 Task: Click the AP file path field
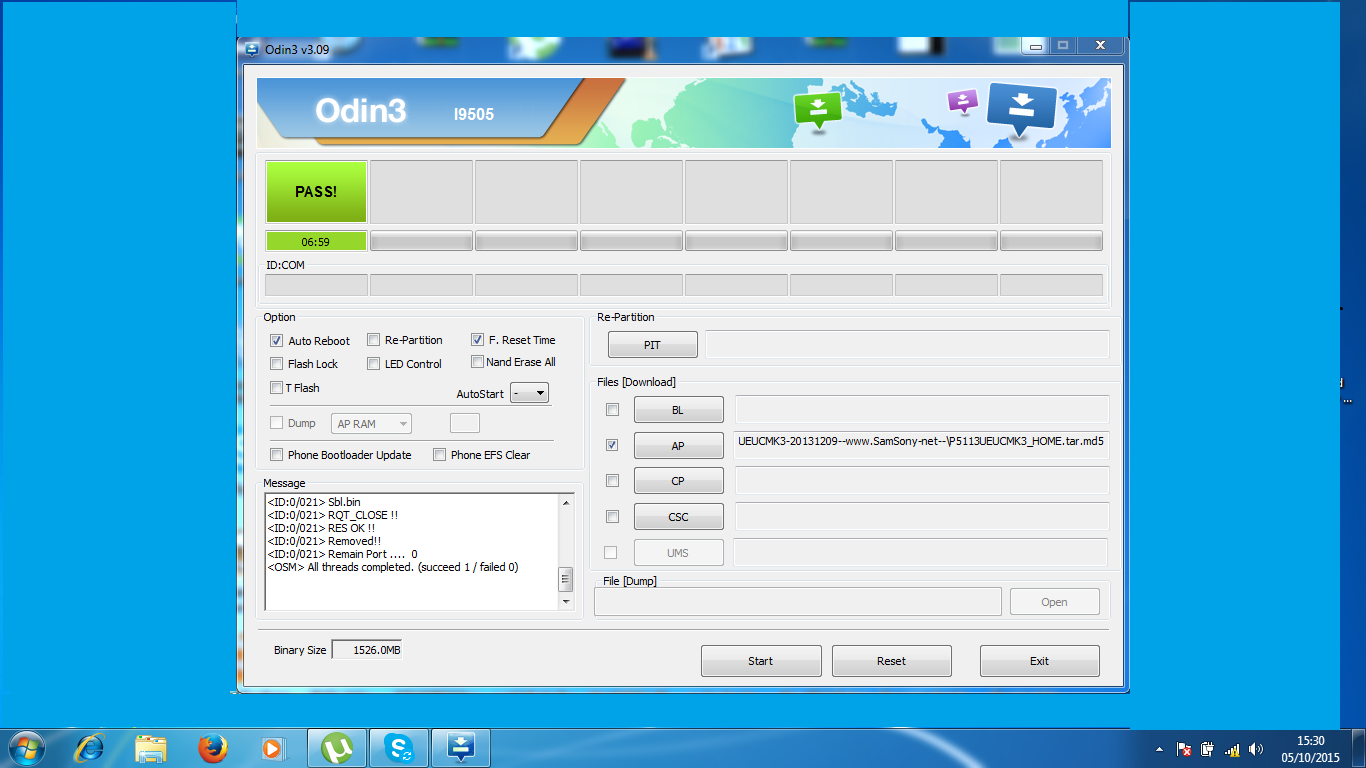pos(922,445)
